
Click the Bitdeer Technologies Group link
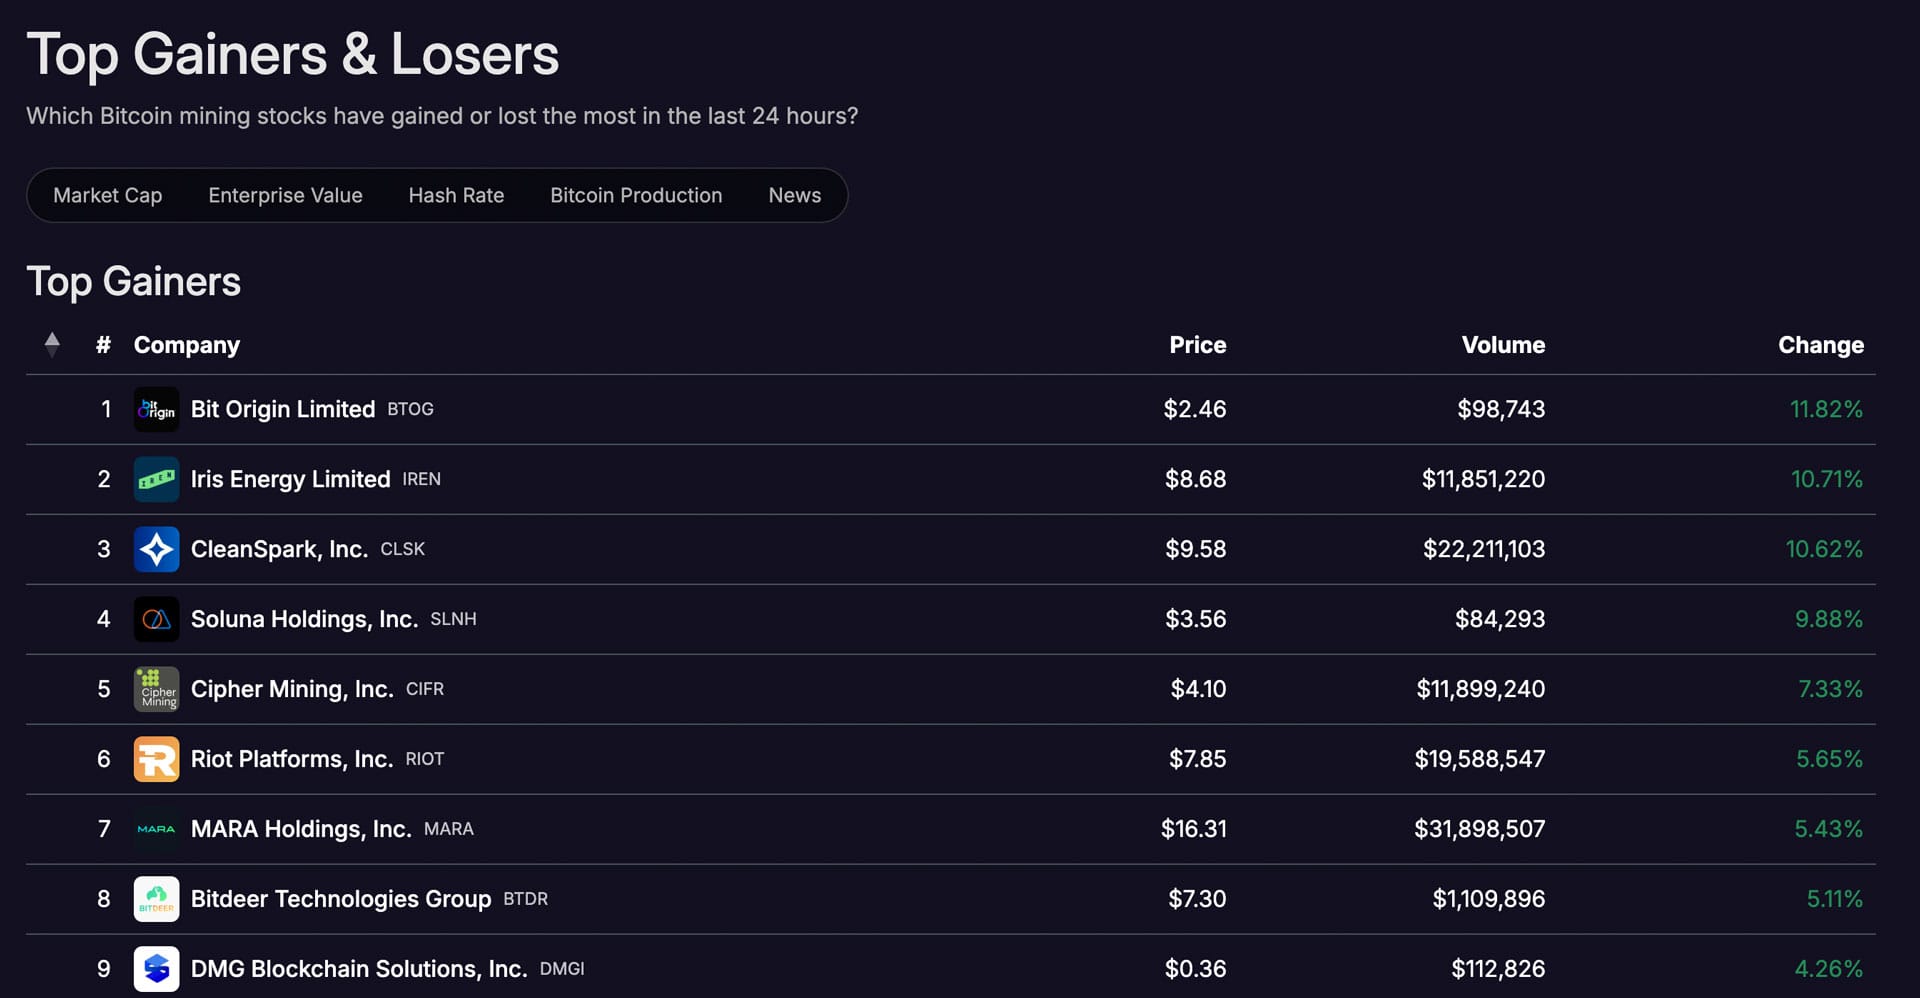[340, 899]
